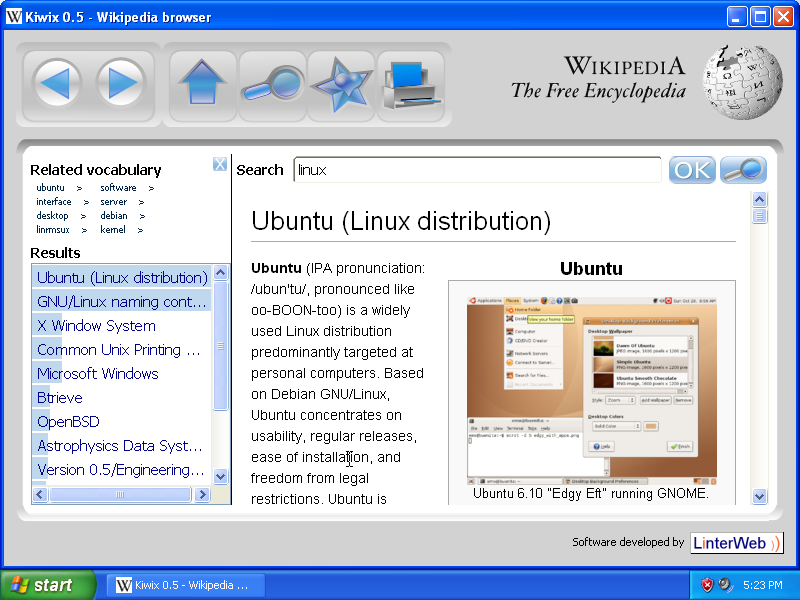Viewport: 800px width, 600px height.
Task: Click the article scrollbar down arrow
Action: [759, 496]
